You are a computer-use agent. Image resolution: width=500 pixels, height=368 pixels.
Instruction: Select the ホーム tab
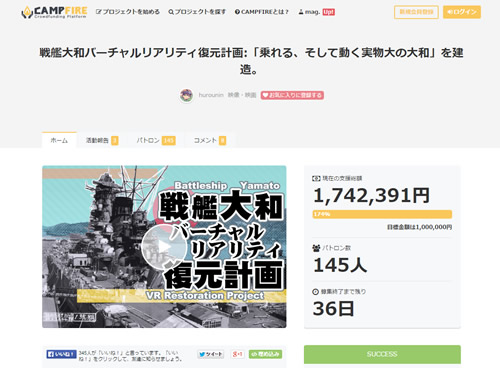tap(59, 140)
